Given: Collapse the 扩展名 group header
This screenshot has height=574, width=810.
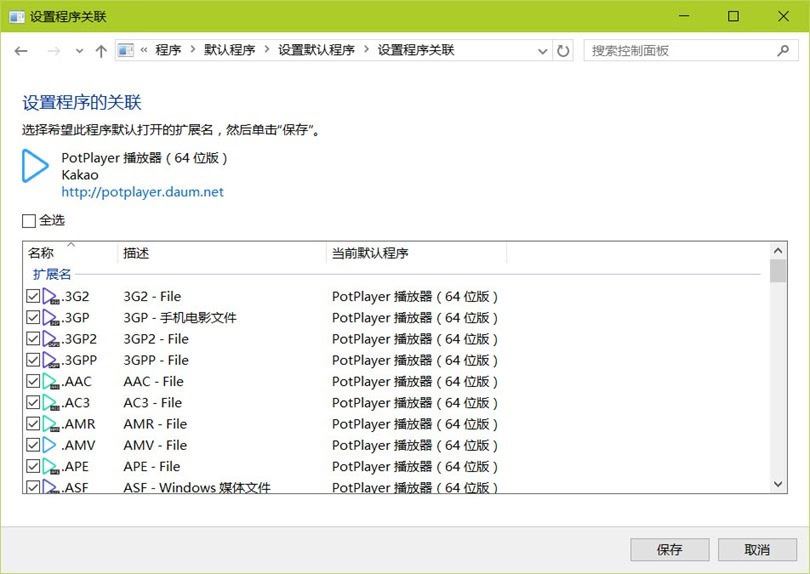Looking at the screenshot, I should coord(52,274).
